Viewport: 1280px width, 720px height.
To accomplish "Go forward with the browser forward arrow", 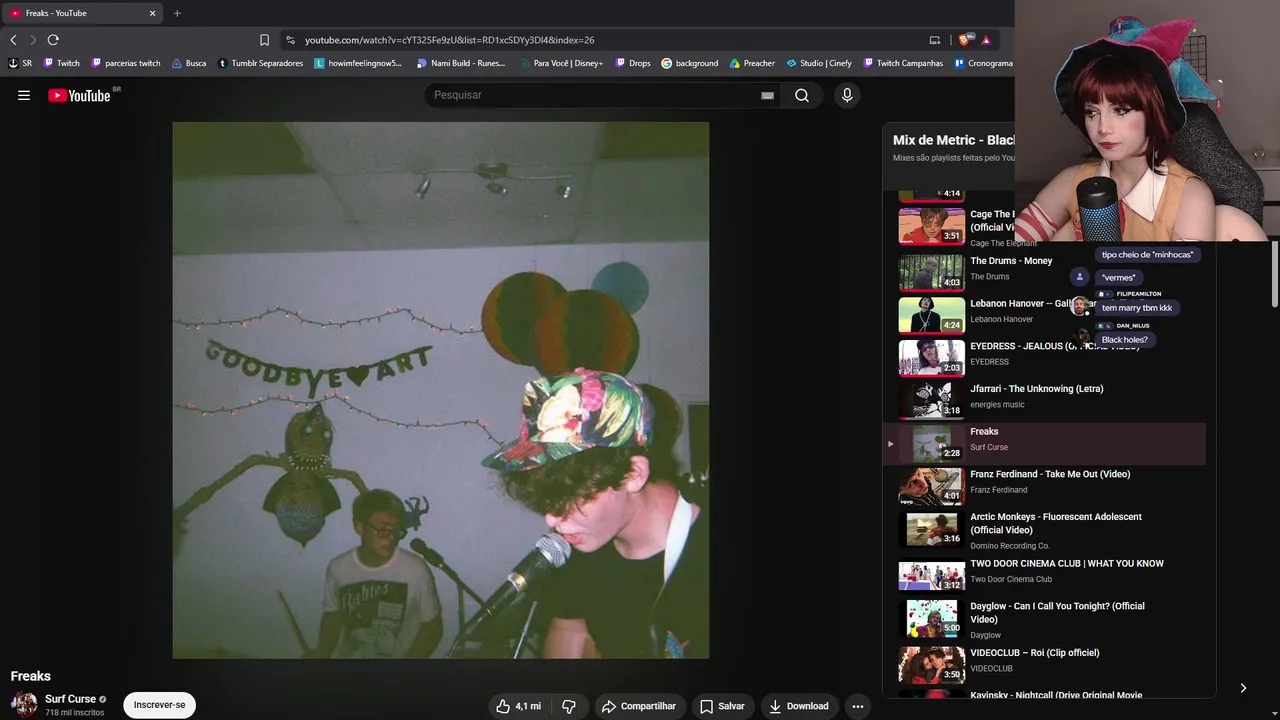I will [x=32, y=40].
